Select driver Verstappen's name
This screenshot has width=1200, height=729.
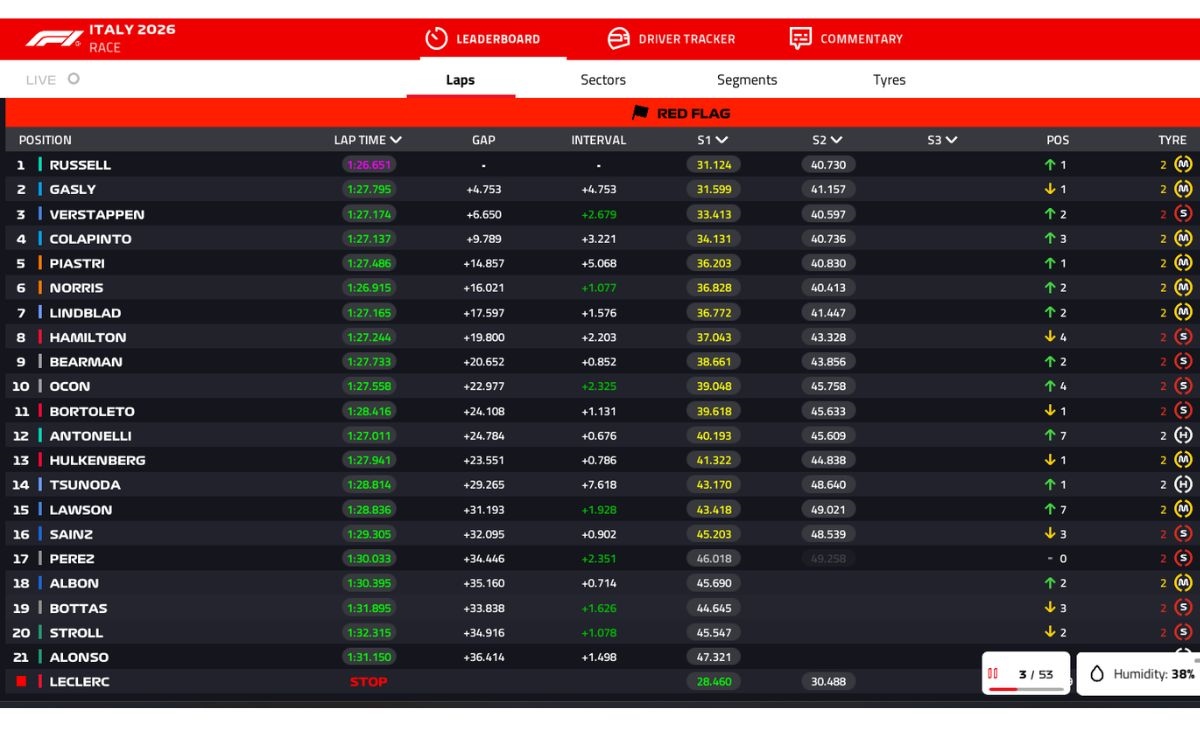tap(97, 214)
